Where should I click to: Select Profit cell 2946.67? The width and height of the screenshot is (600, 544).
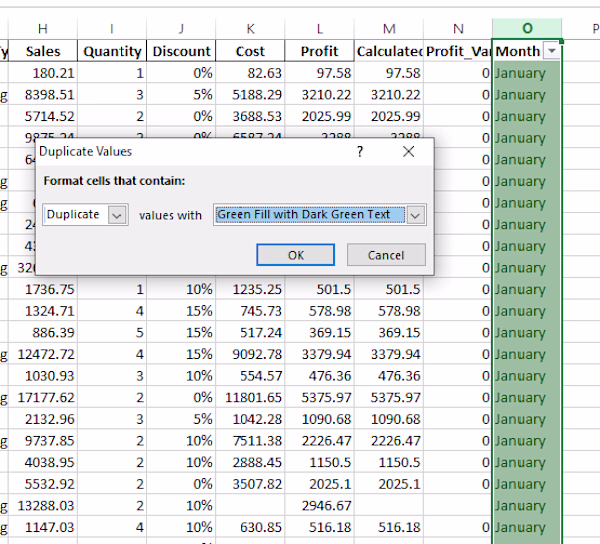[320, 506]
